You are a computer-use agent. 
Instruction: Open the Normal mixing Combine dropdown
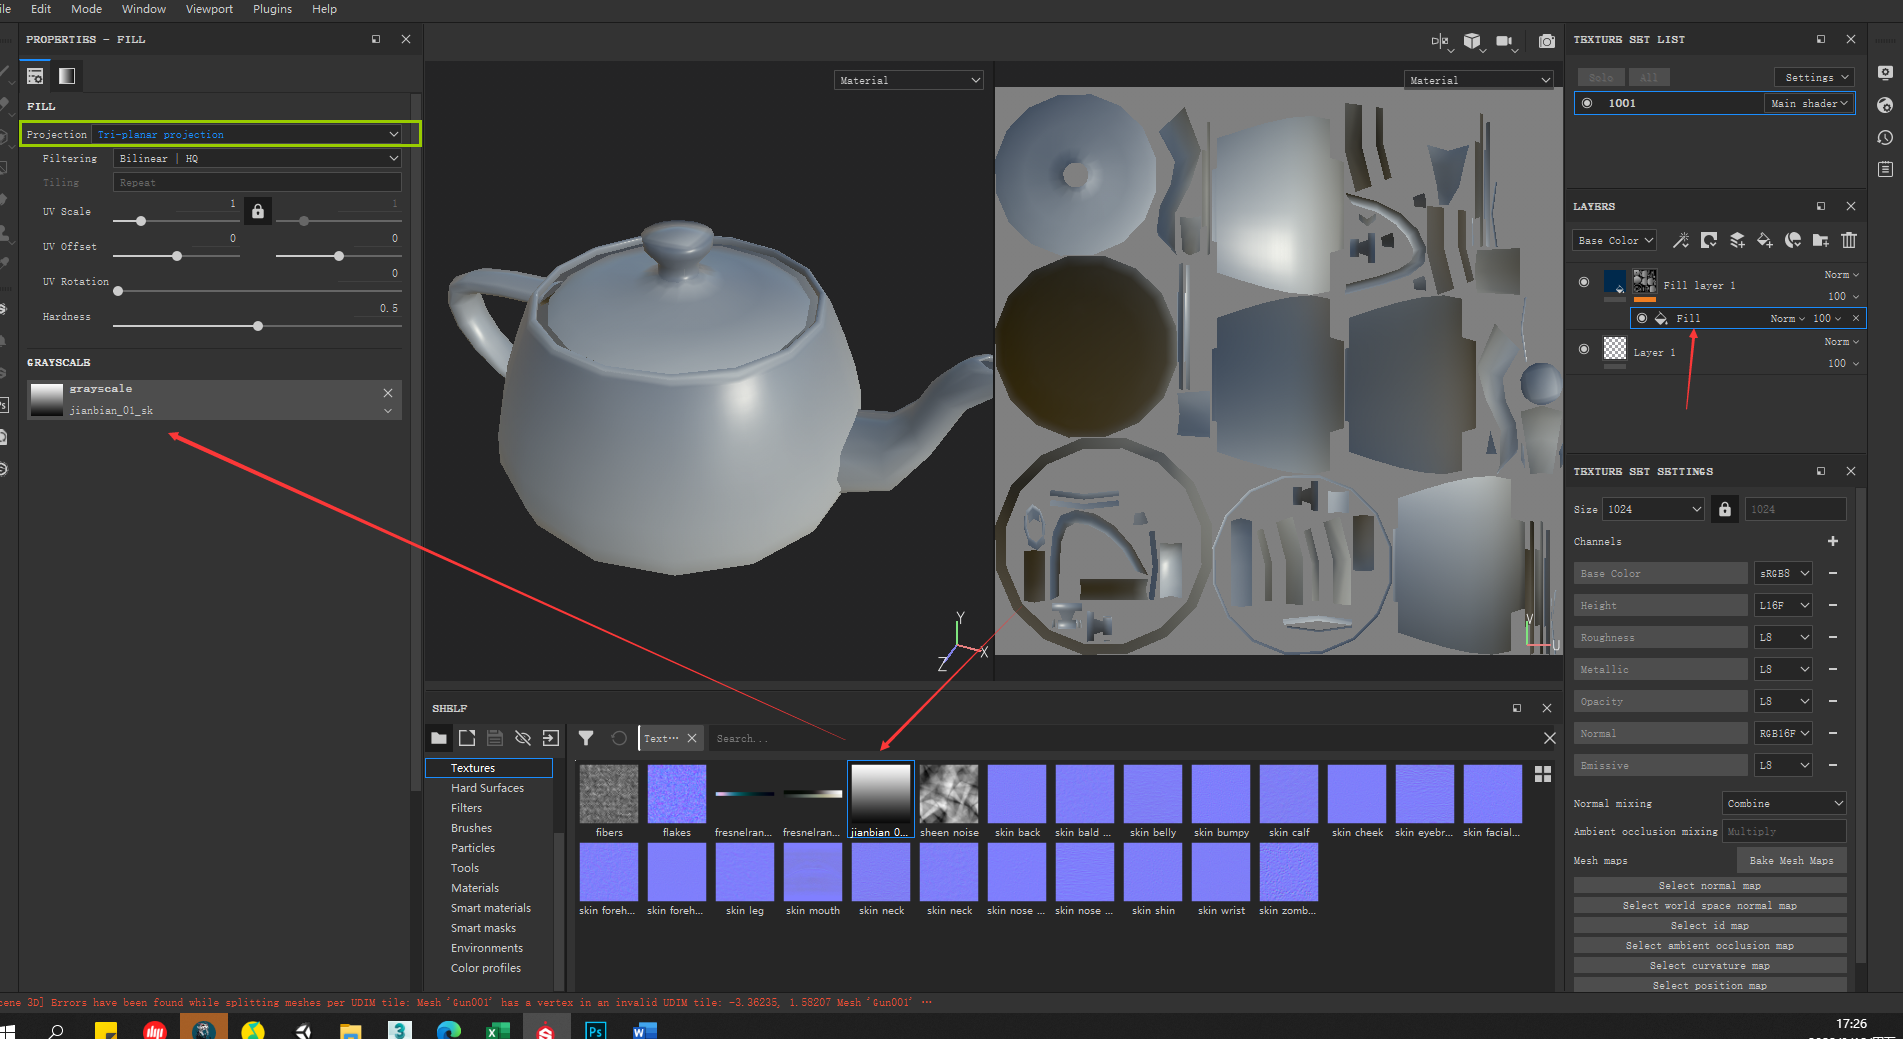click(1784, 803)
